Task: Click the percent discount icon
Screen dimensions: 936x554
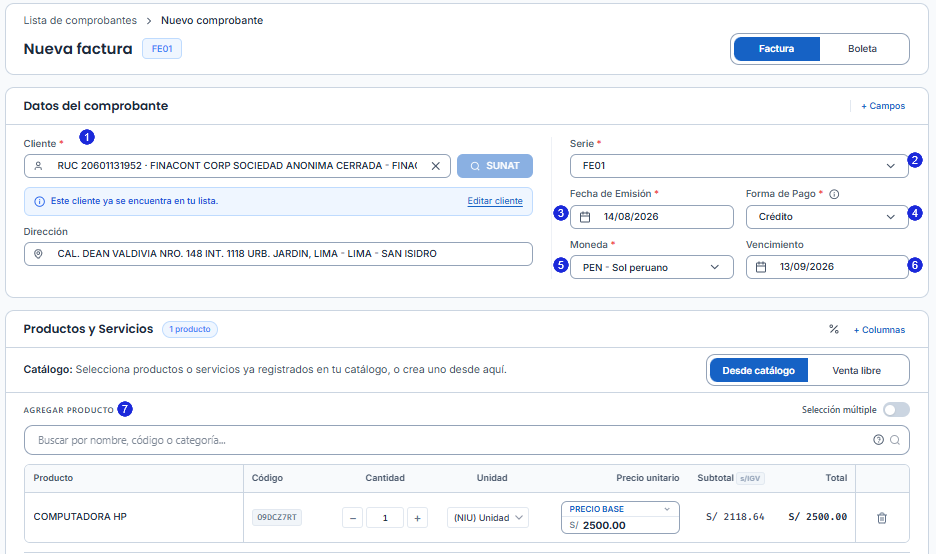Action: 834,330
